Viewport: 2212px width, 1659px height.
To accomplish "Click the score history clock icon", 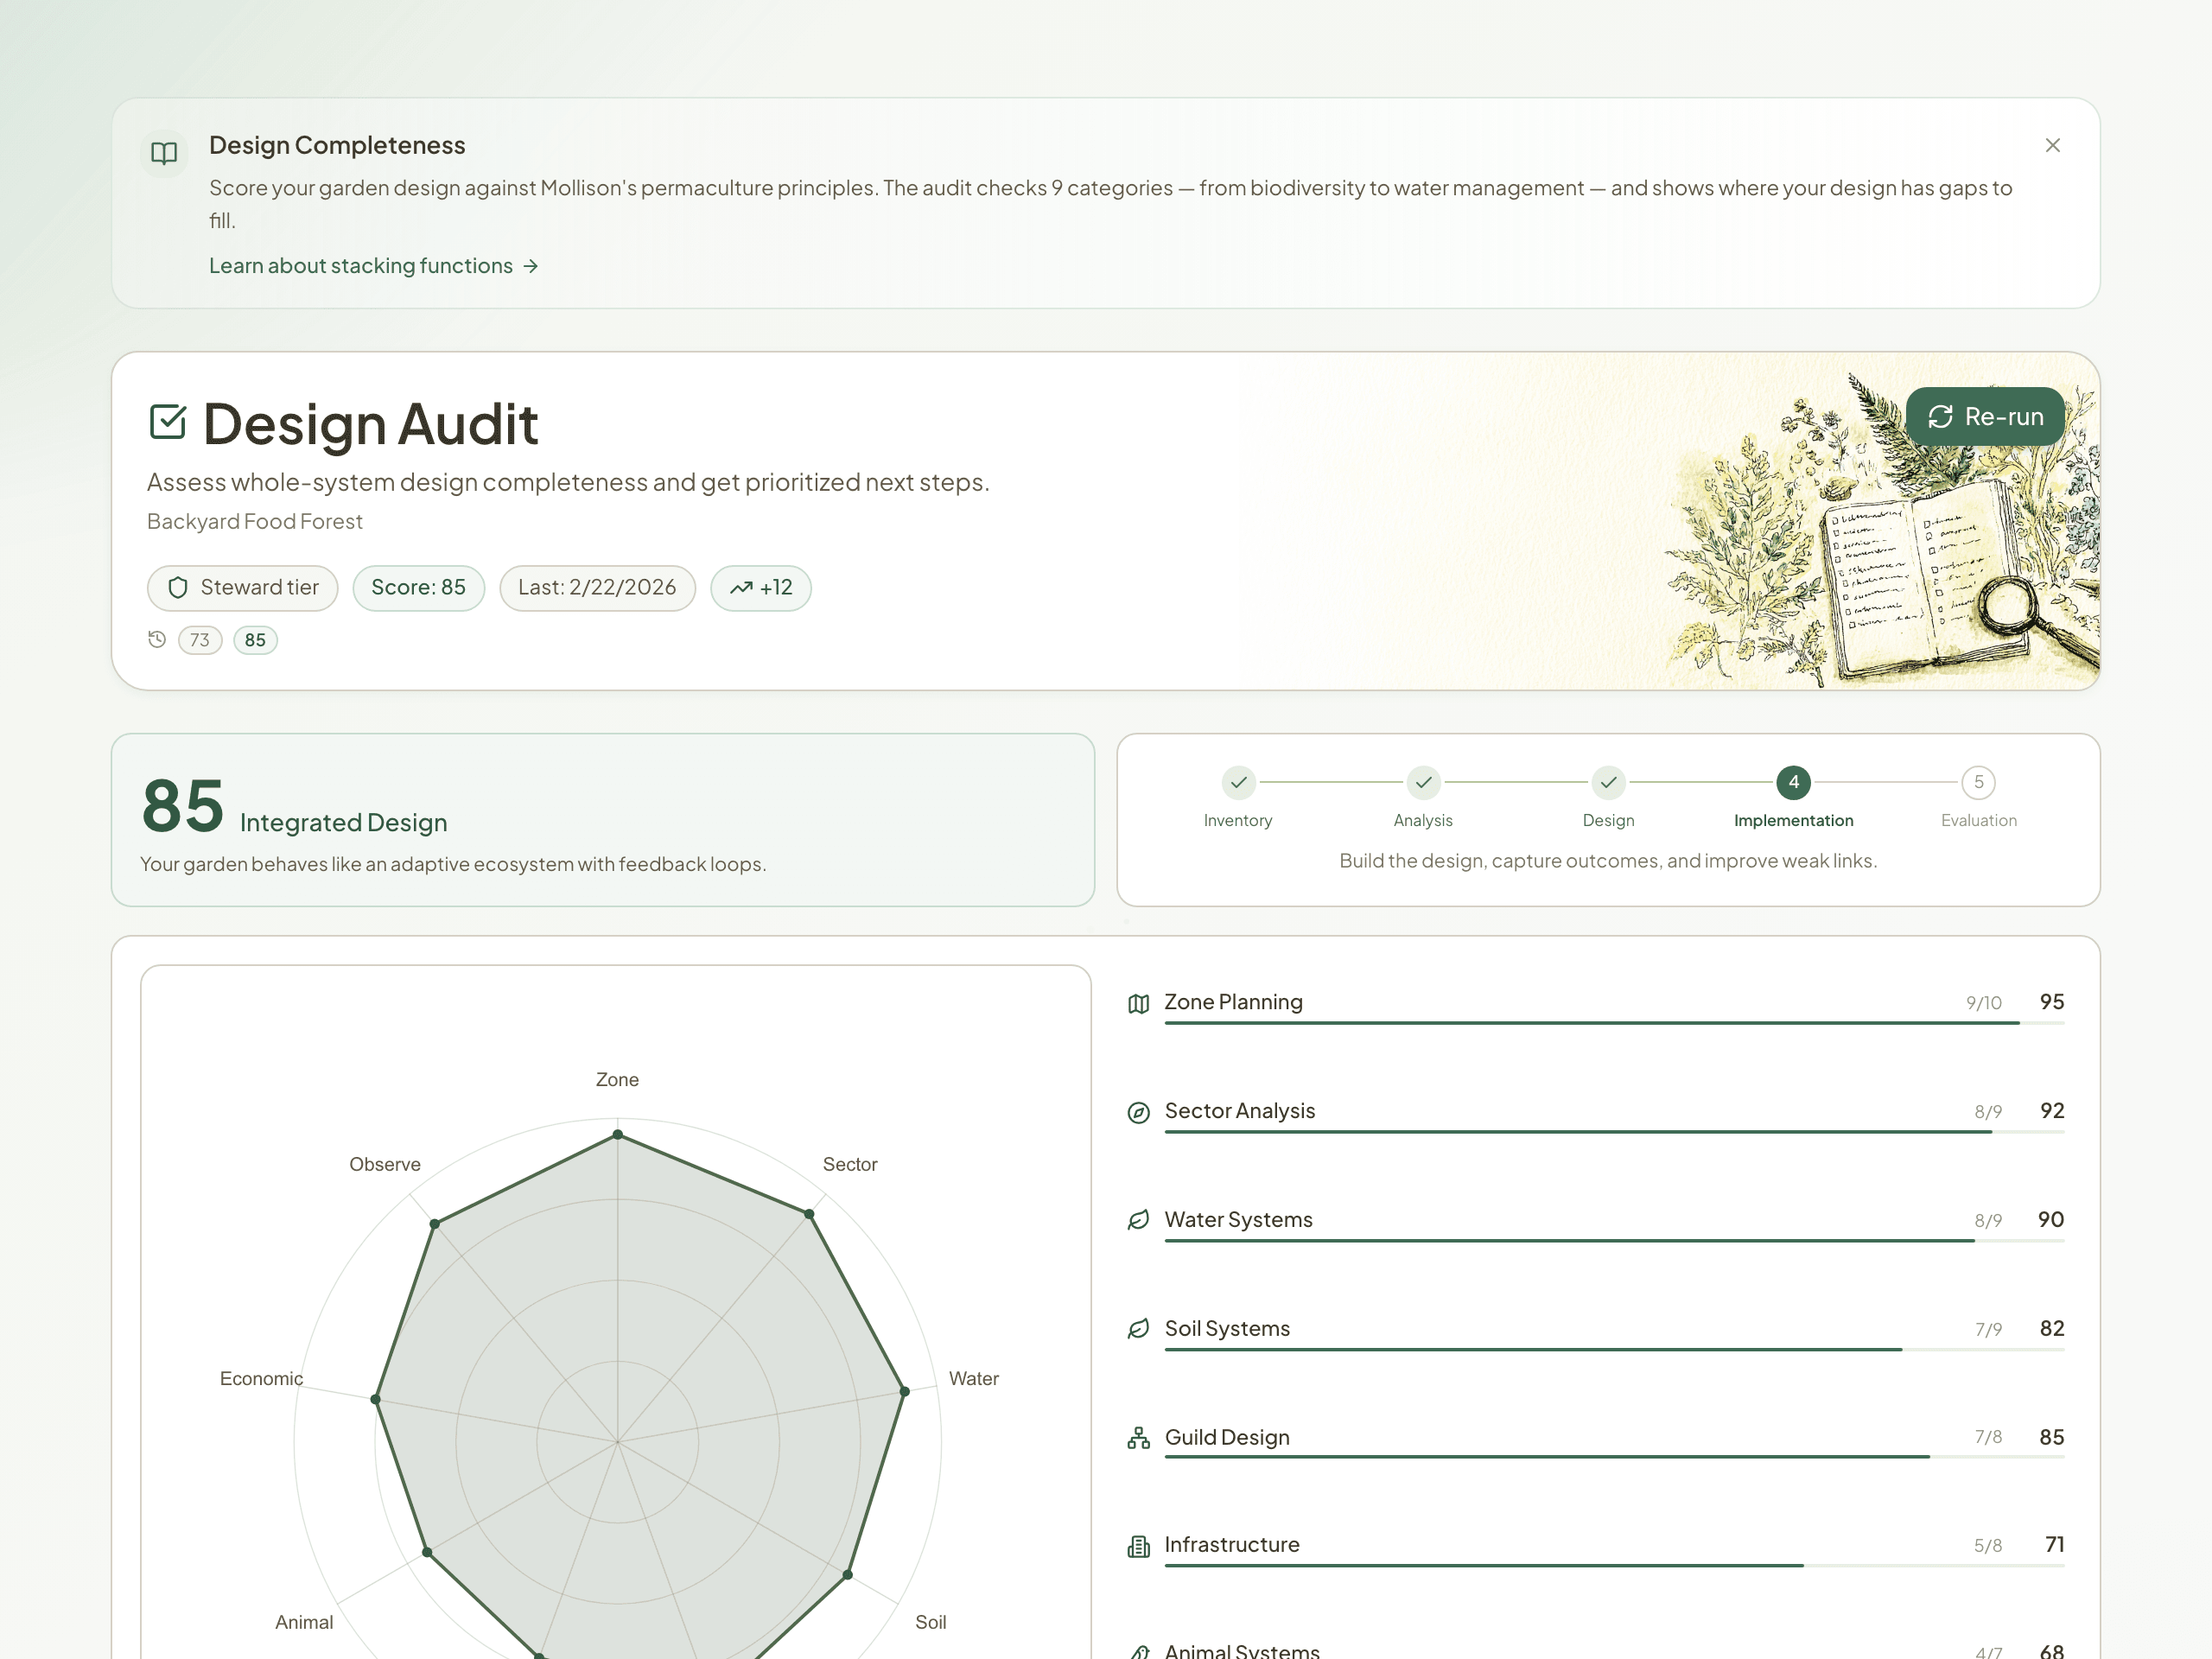I will (x=157, y=640).
